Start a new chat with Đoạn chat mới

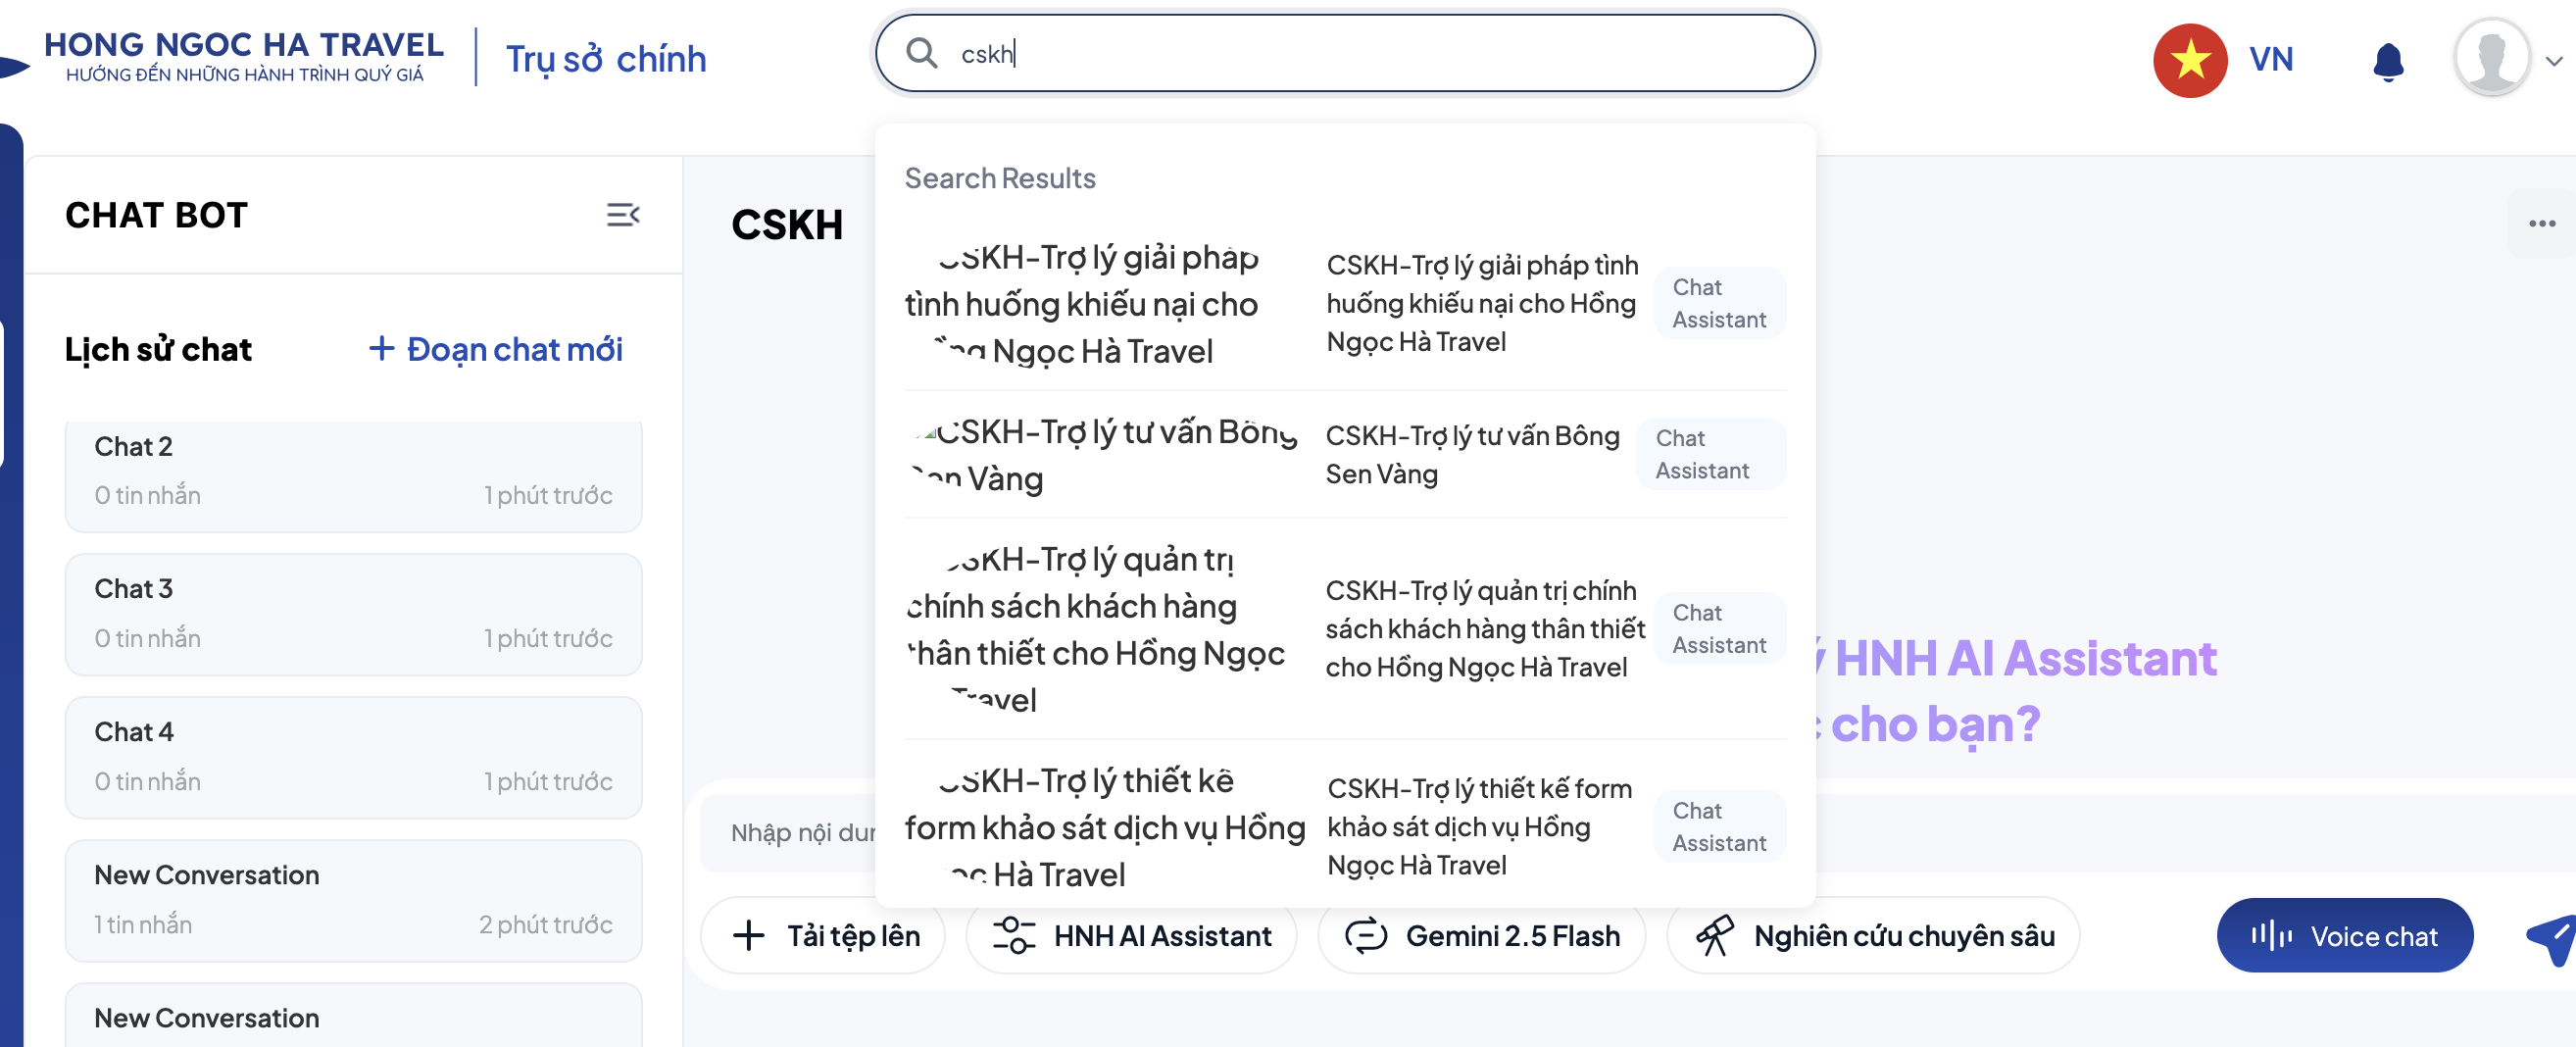496,349
